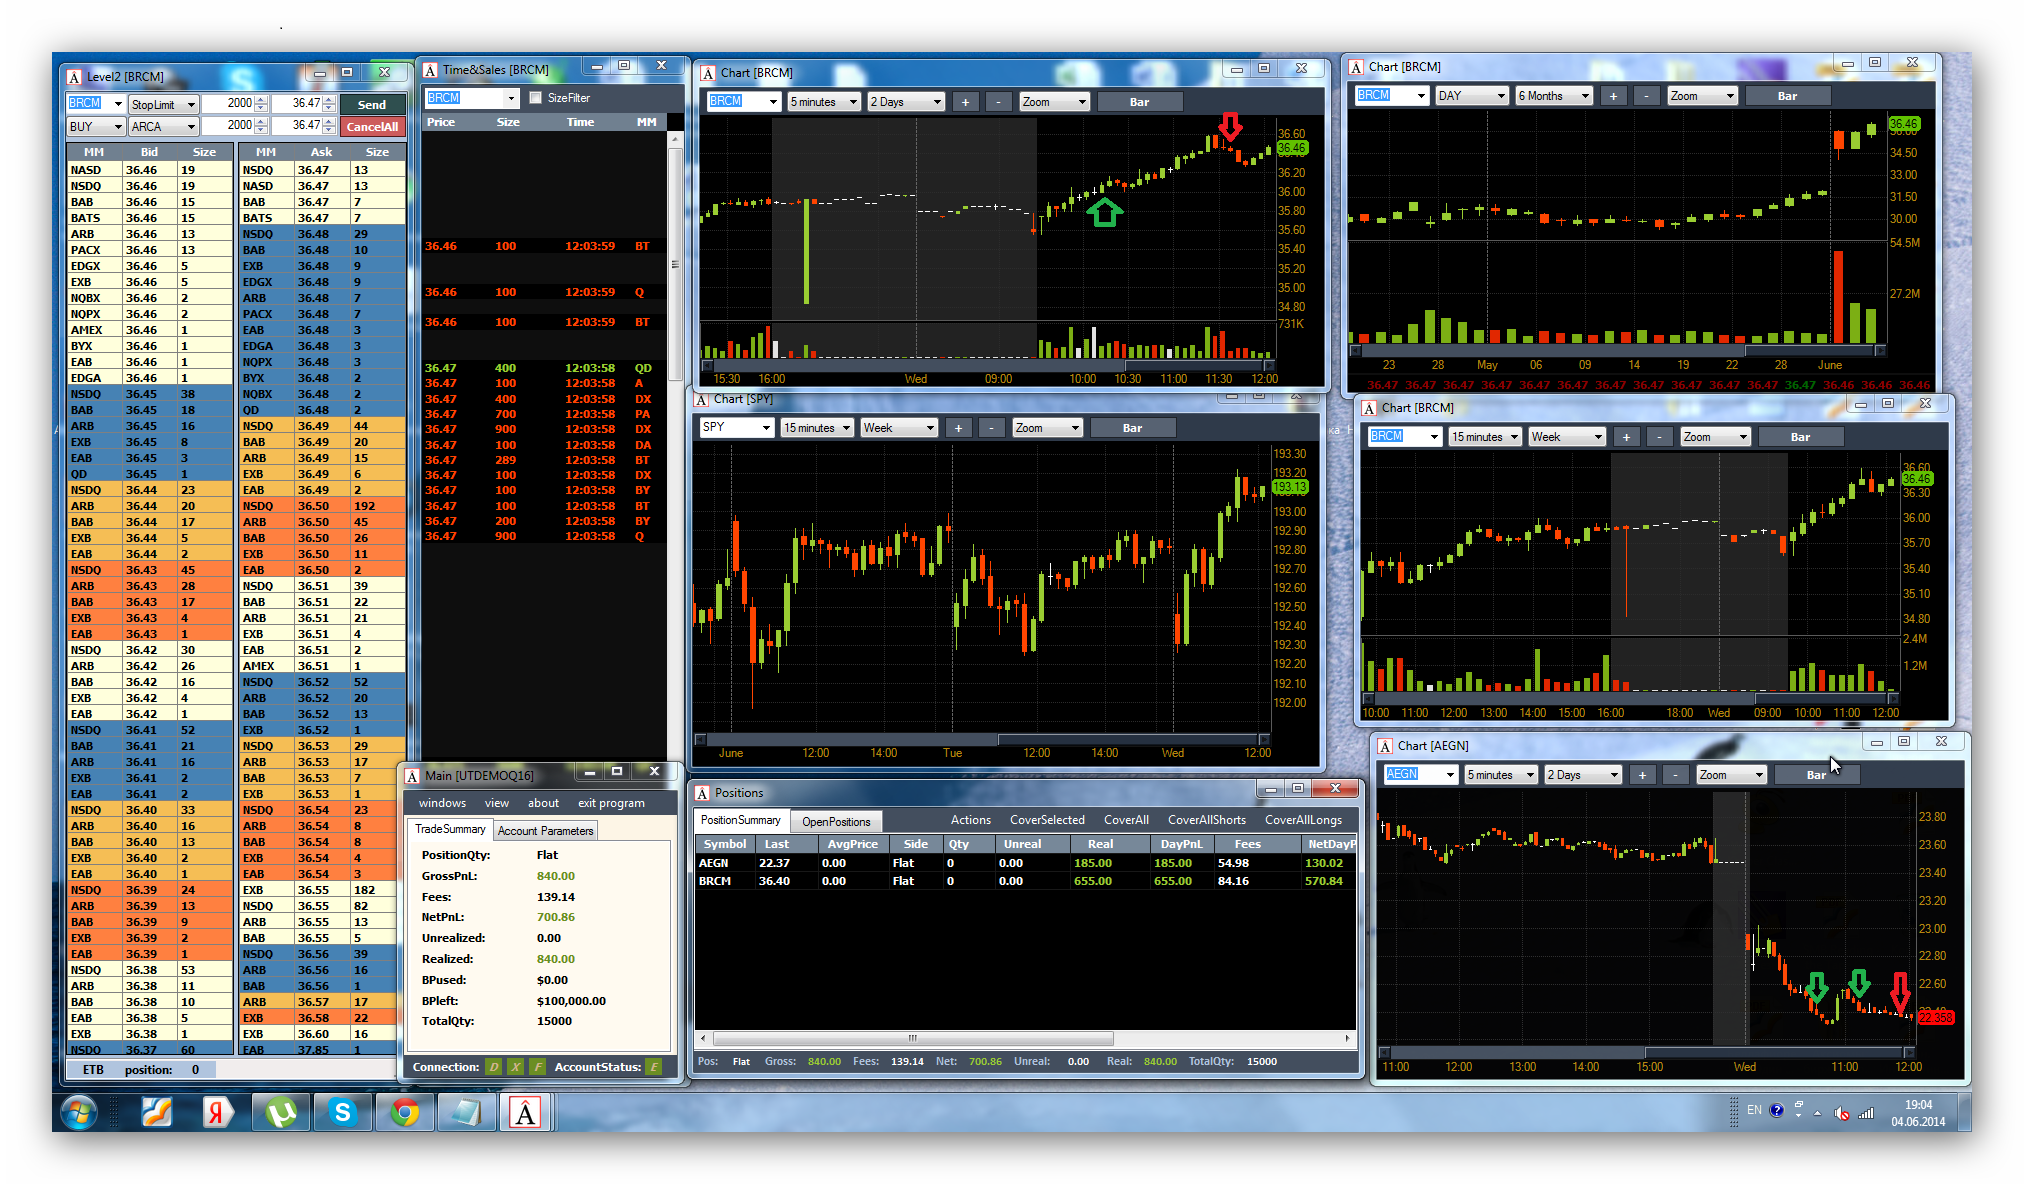This screenshot has width=2024, height=1184.
Task: Click minus button on SPY chart toolbar
Action: (991, 428)
